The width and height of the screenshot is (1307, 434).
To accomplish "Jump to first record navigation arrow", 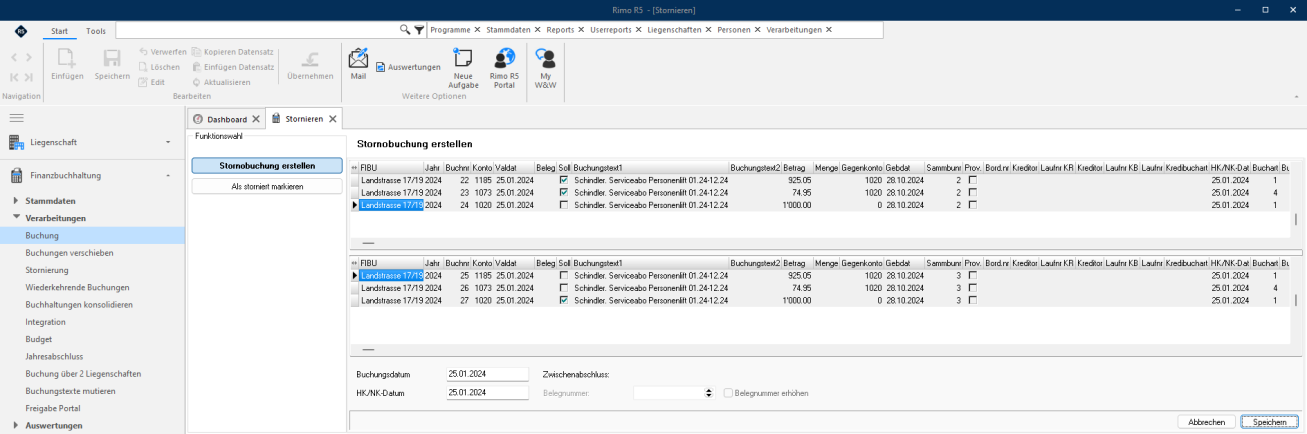I will pos(15,77).
